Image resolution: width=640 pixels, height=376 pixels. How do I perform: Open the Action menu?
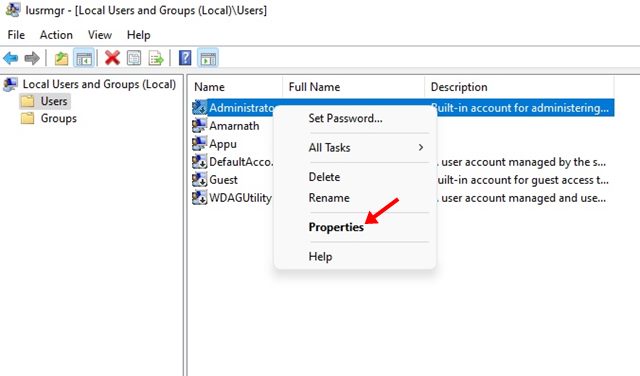56,35
